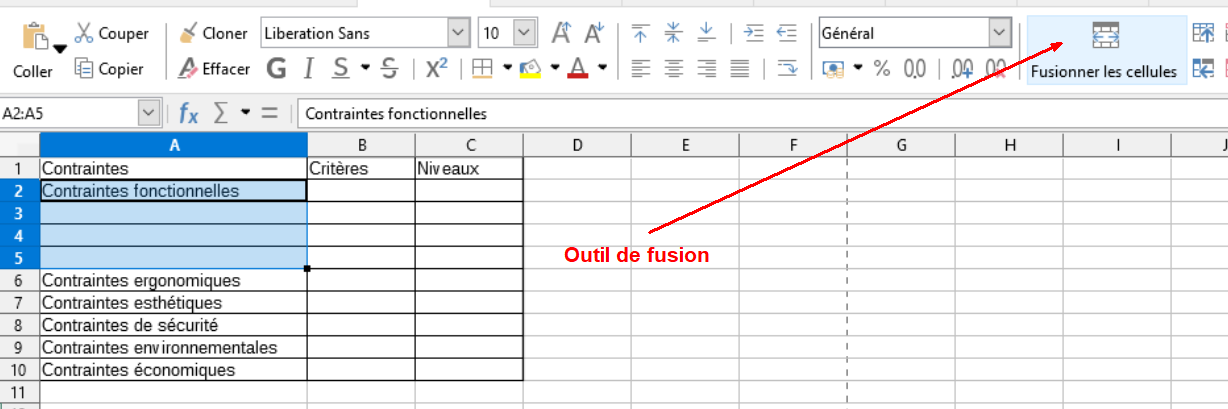
Task: Toggle bold (G) formatting
Action: pyautogui.click(x=276, y=69)
